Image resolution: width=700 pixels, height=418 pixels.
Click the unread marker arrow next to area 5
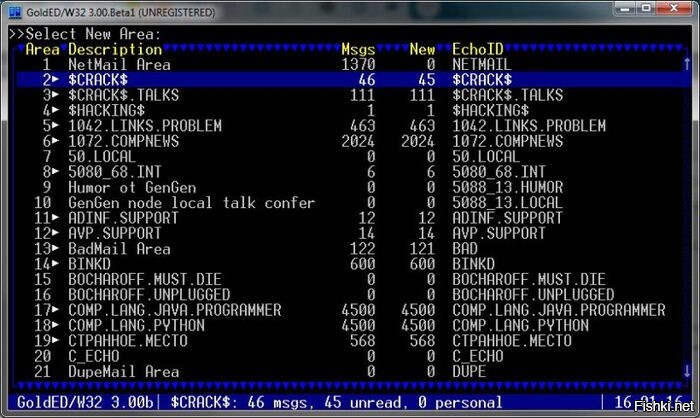click(56, 125)
